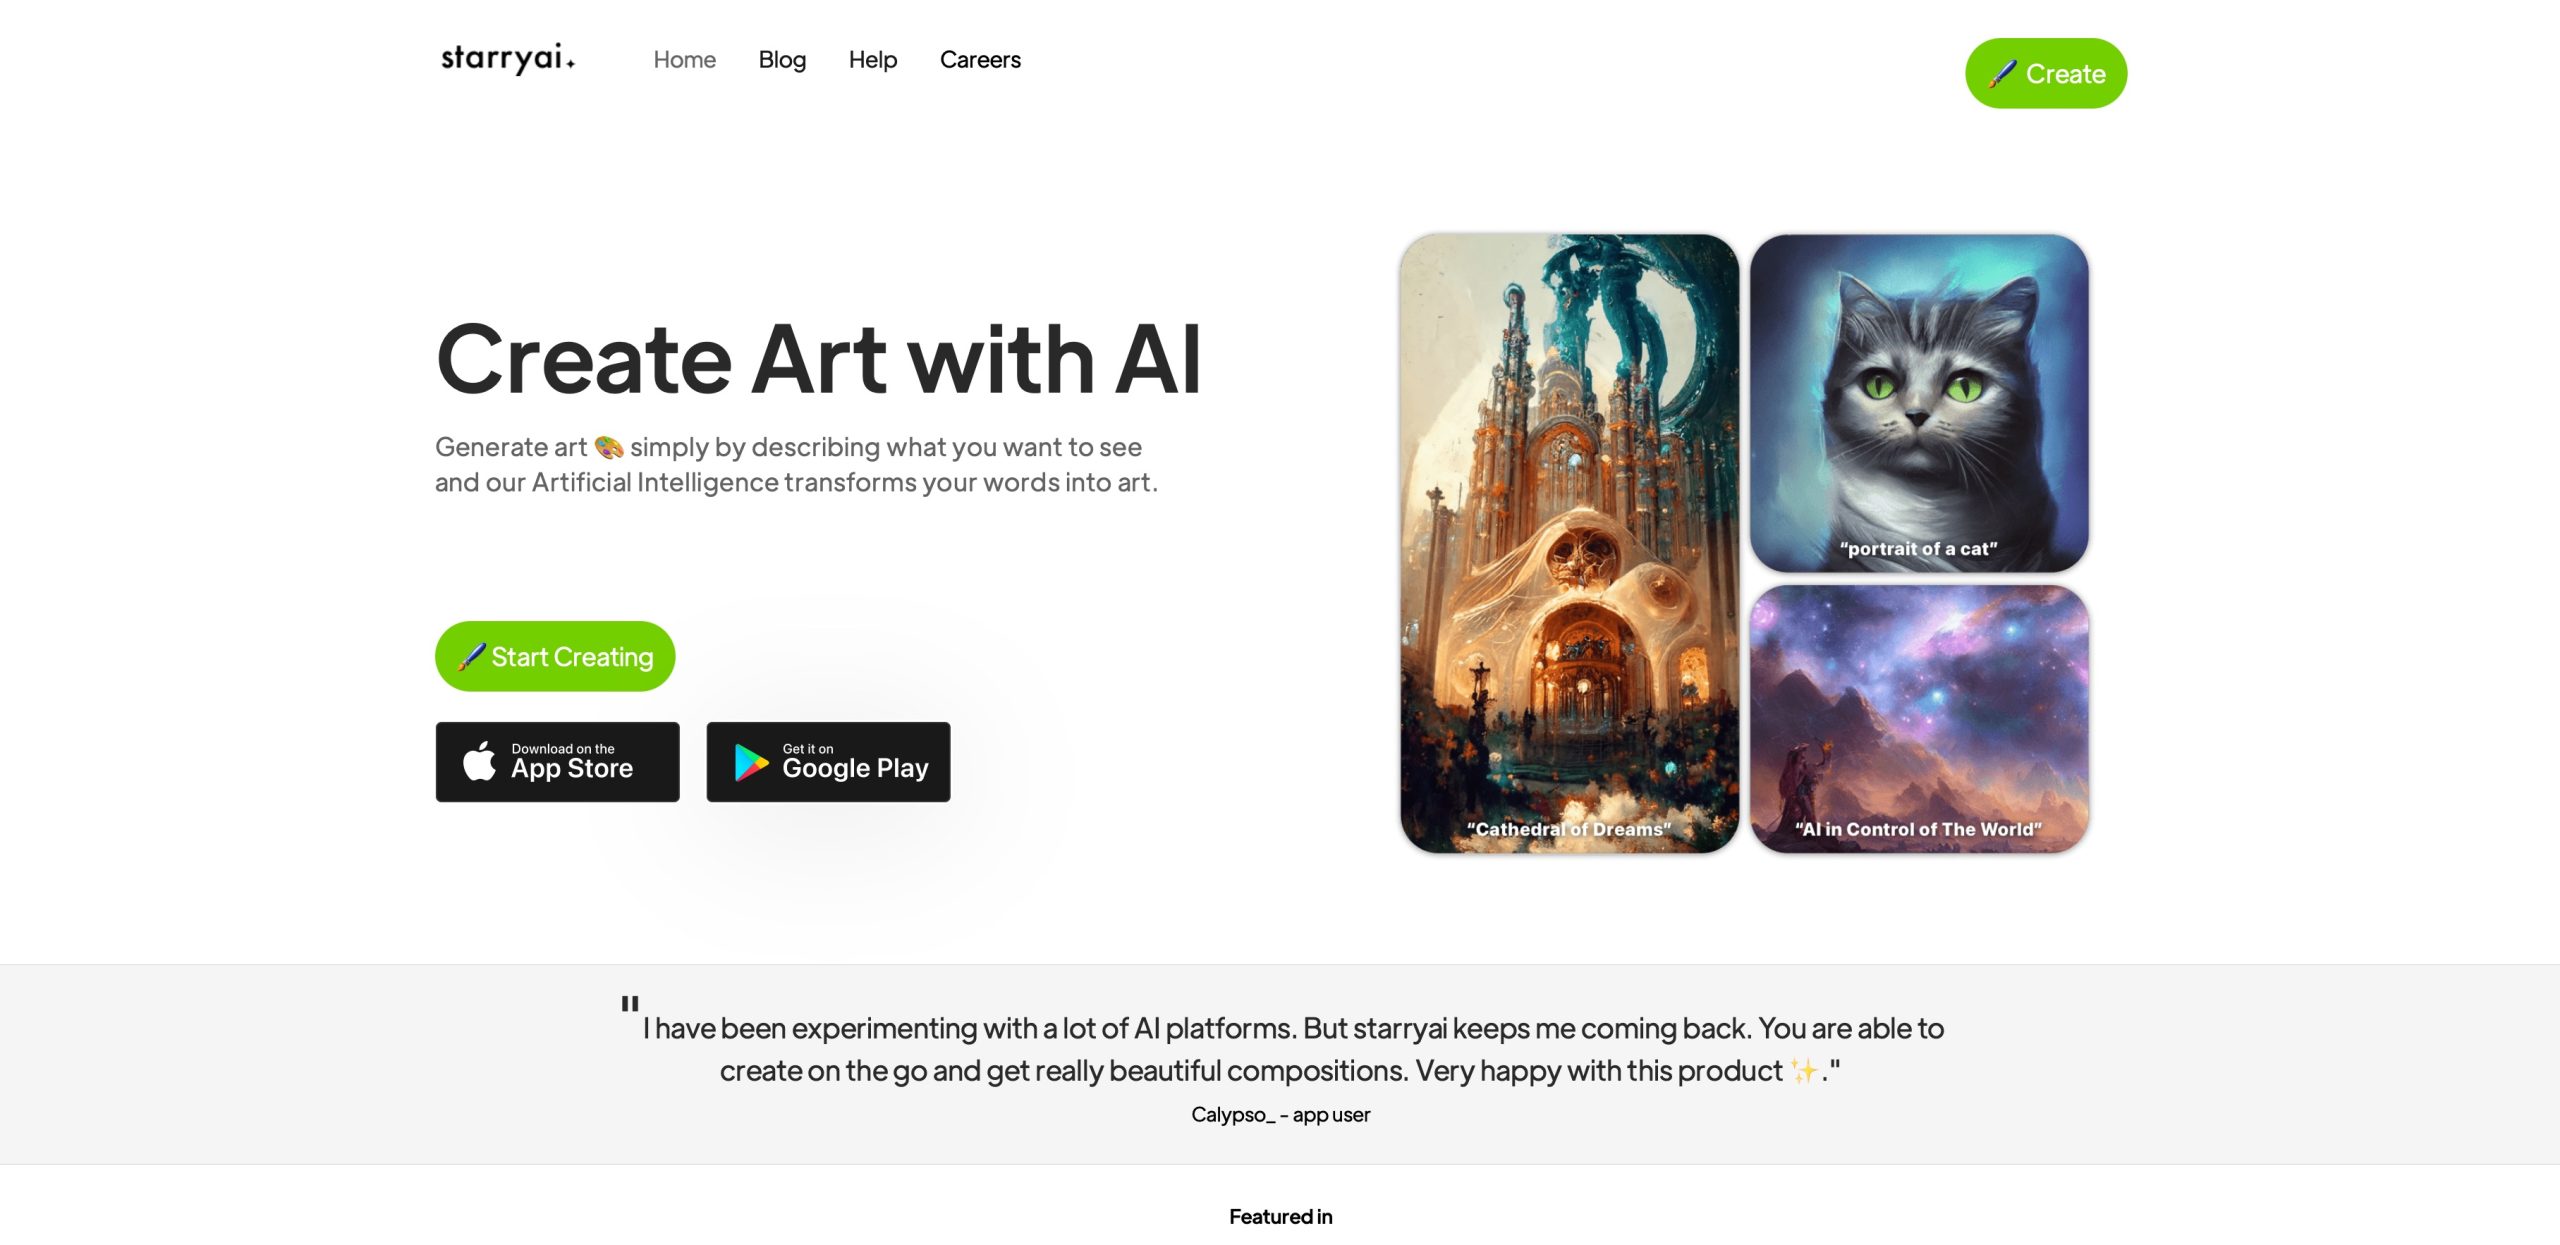2560x1245 pixels.
Task: Open the Cathedral of Dreams artwork
Action: point(1569,543)
